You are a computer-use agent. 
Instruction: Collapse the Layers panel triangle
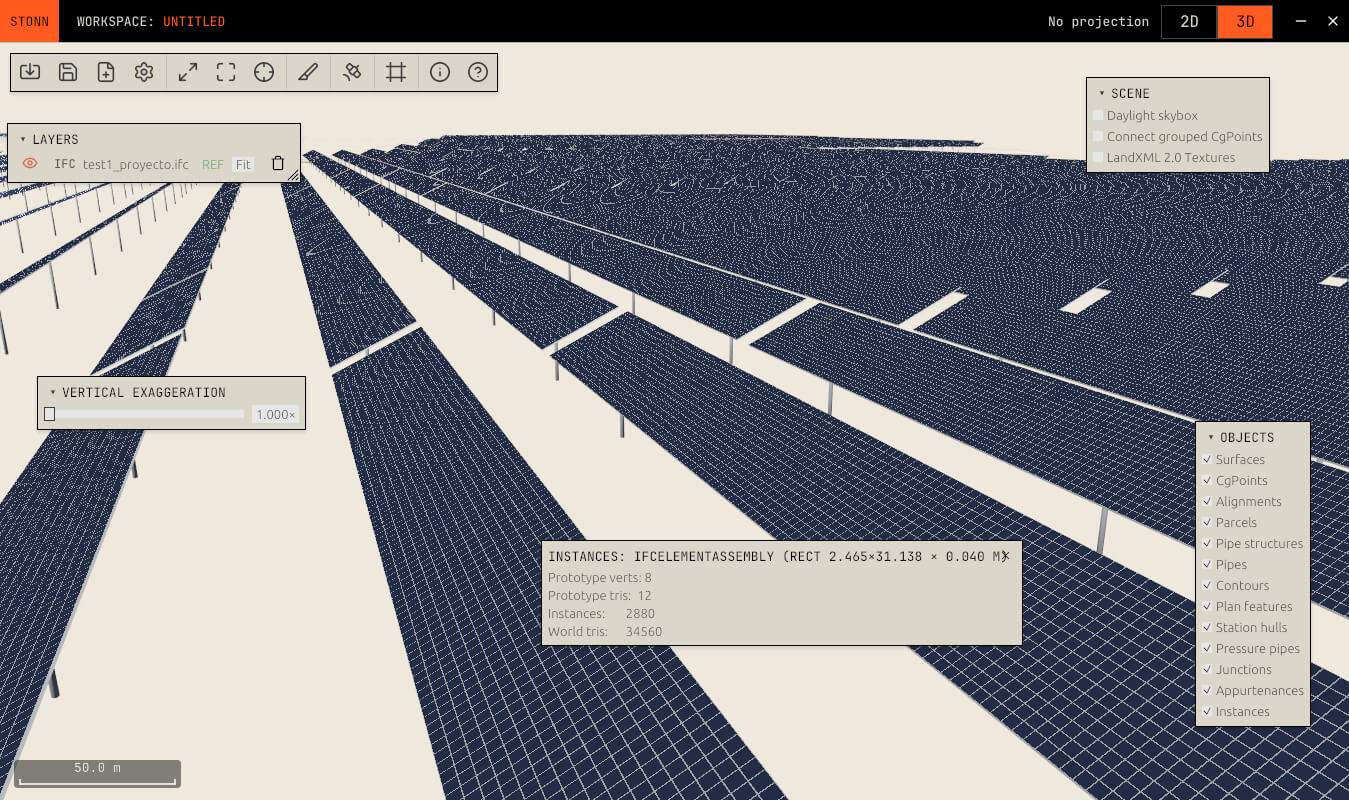23,140
